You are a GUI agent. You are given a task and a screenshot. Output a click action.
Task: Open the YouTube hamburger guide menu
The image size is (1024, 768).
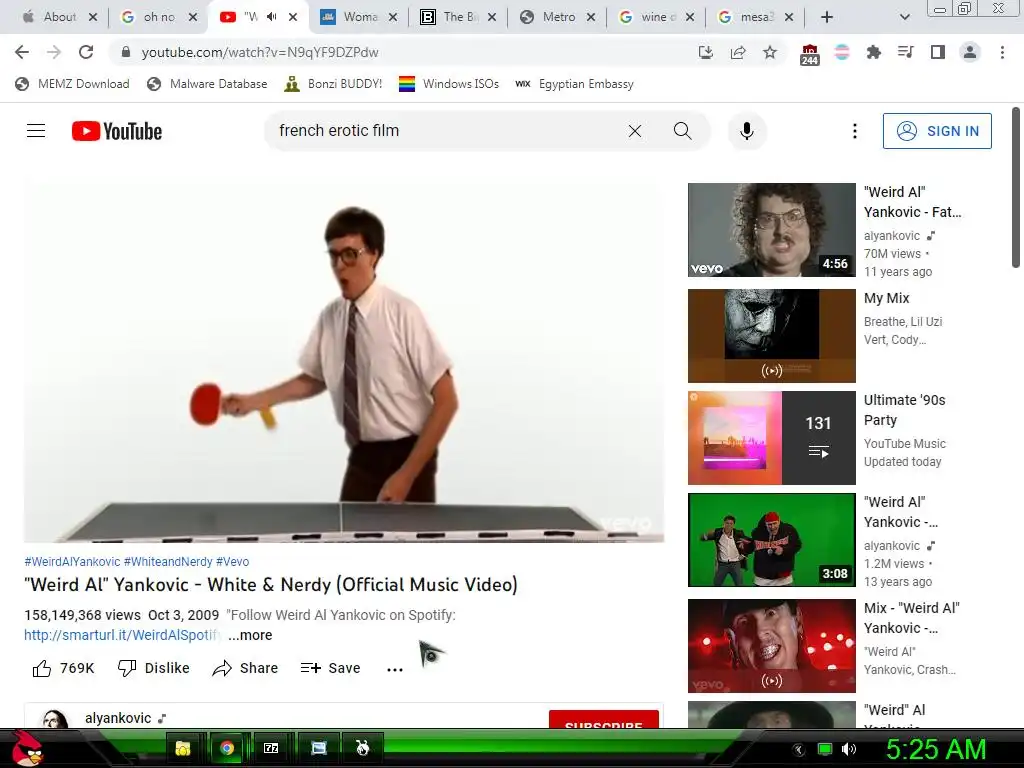tap(36, 131)
